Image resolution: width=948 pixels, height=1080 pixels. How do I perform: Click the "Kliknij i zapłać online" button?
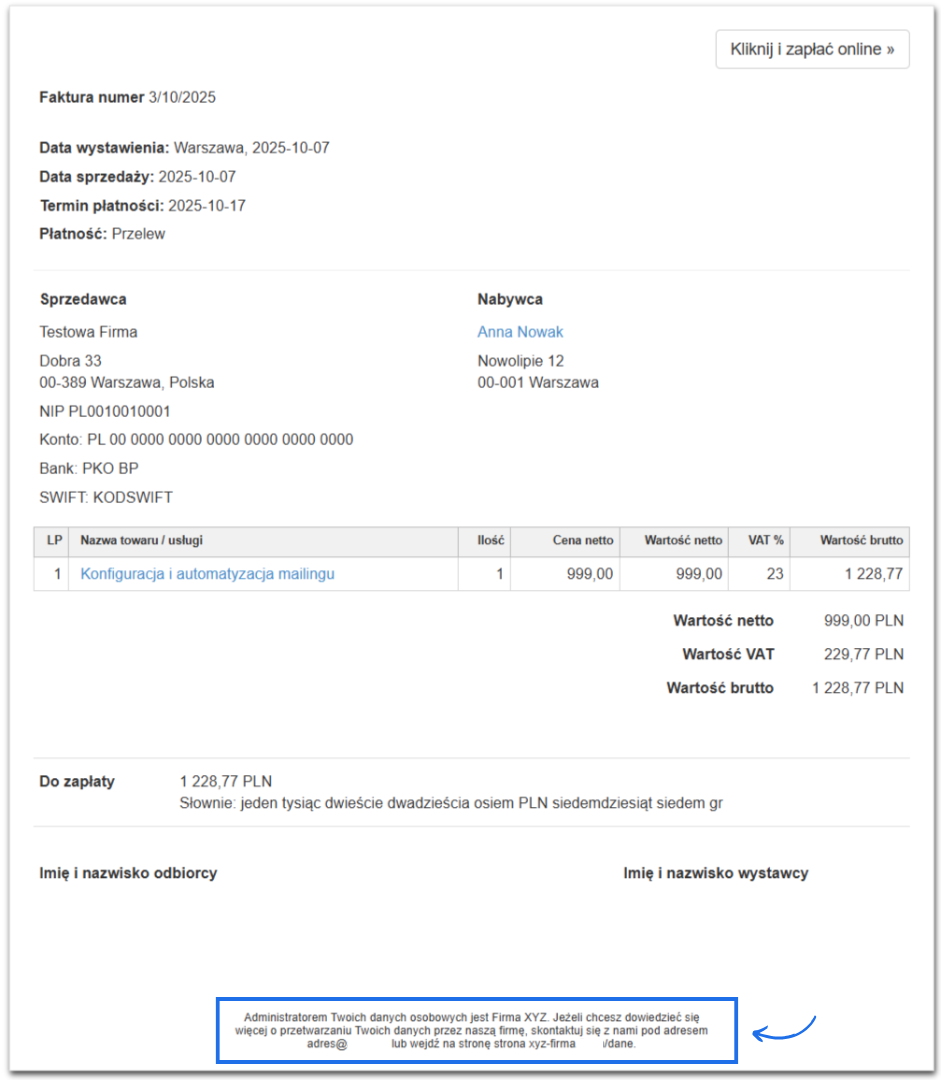812,49
